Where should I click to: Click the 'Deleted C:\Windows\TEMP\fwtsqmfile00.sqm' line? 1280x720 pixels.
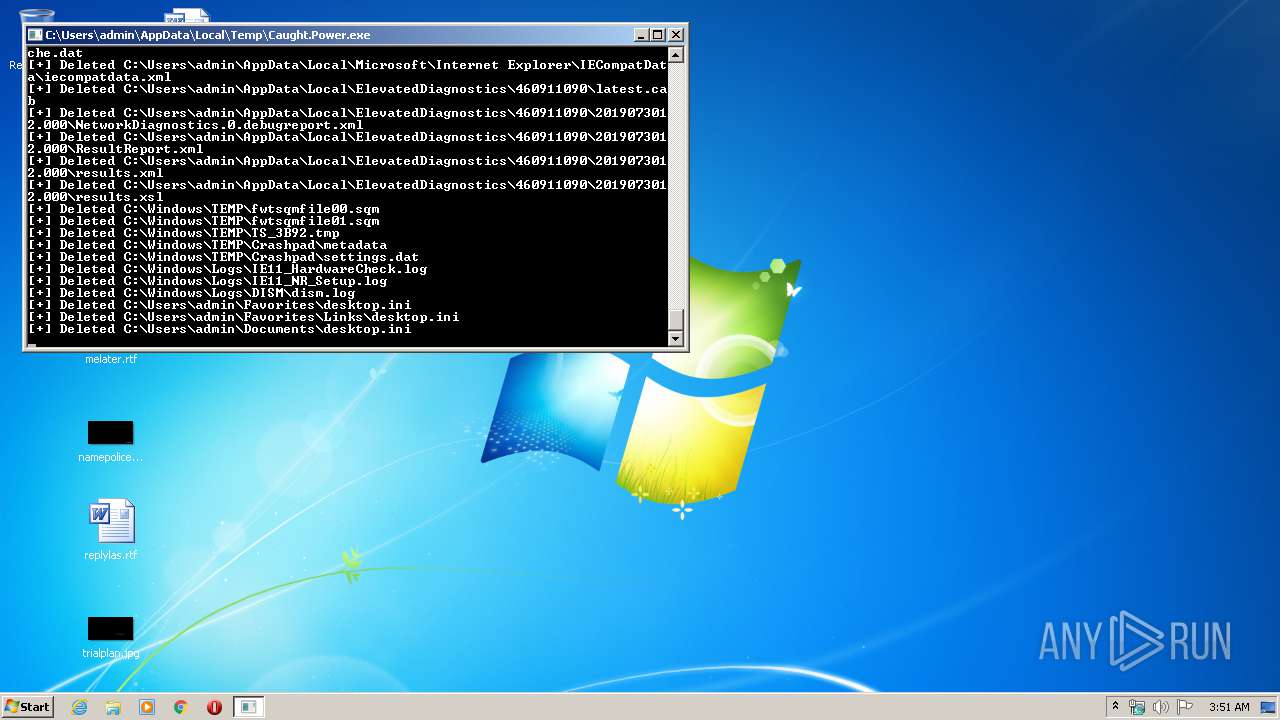[203, 209]
